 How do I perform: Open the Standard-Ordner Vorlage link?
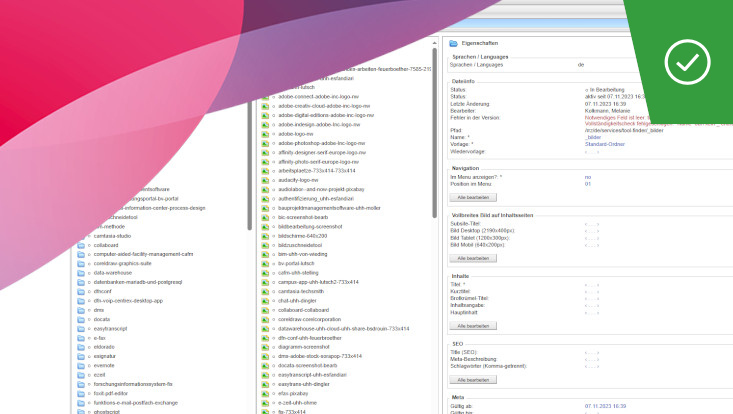(x=605, y=144)
